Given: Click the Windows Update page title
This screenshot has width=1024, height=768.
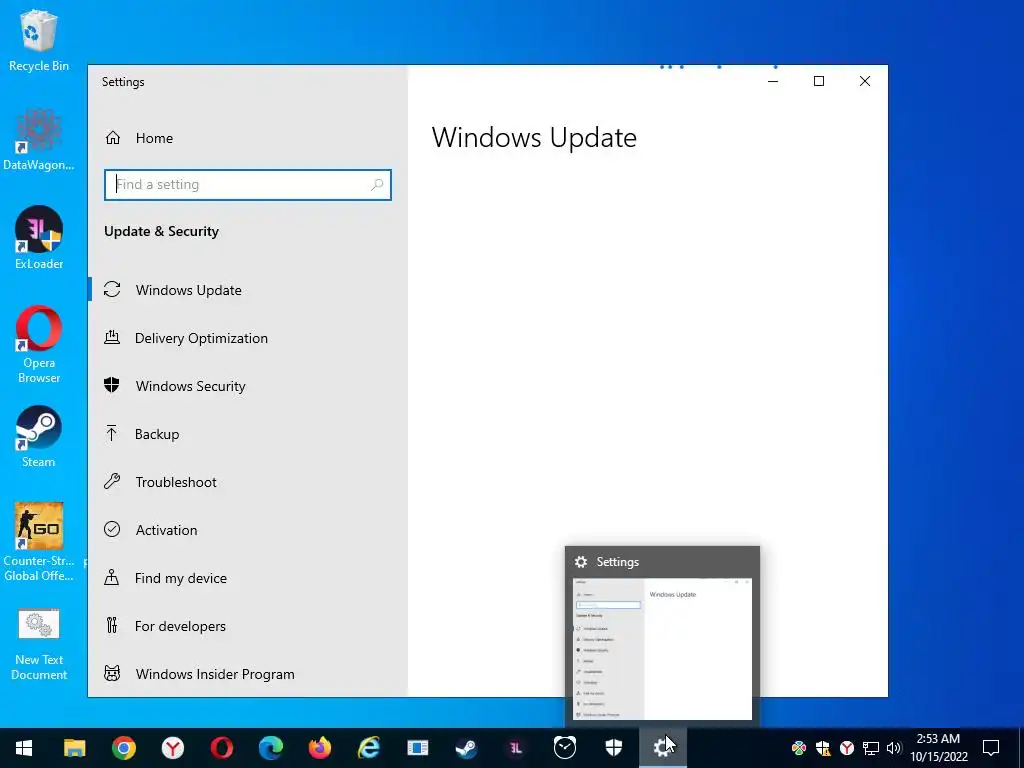Looking at the screenshot, I should click(x=534, y=138).
